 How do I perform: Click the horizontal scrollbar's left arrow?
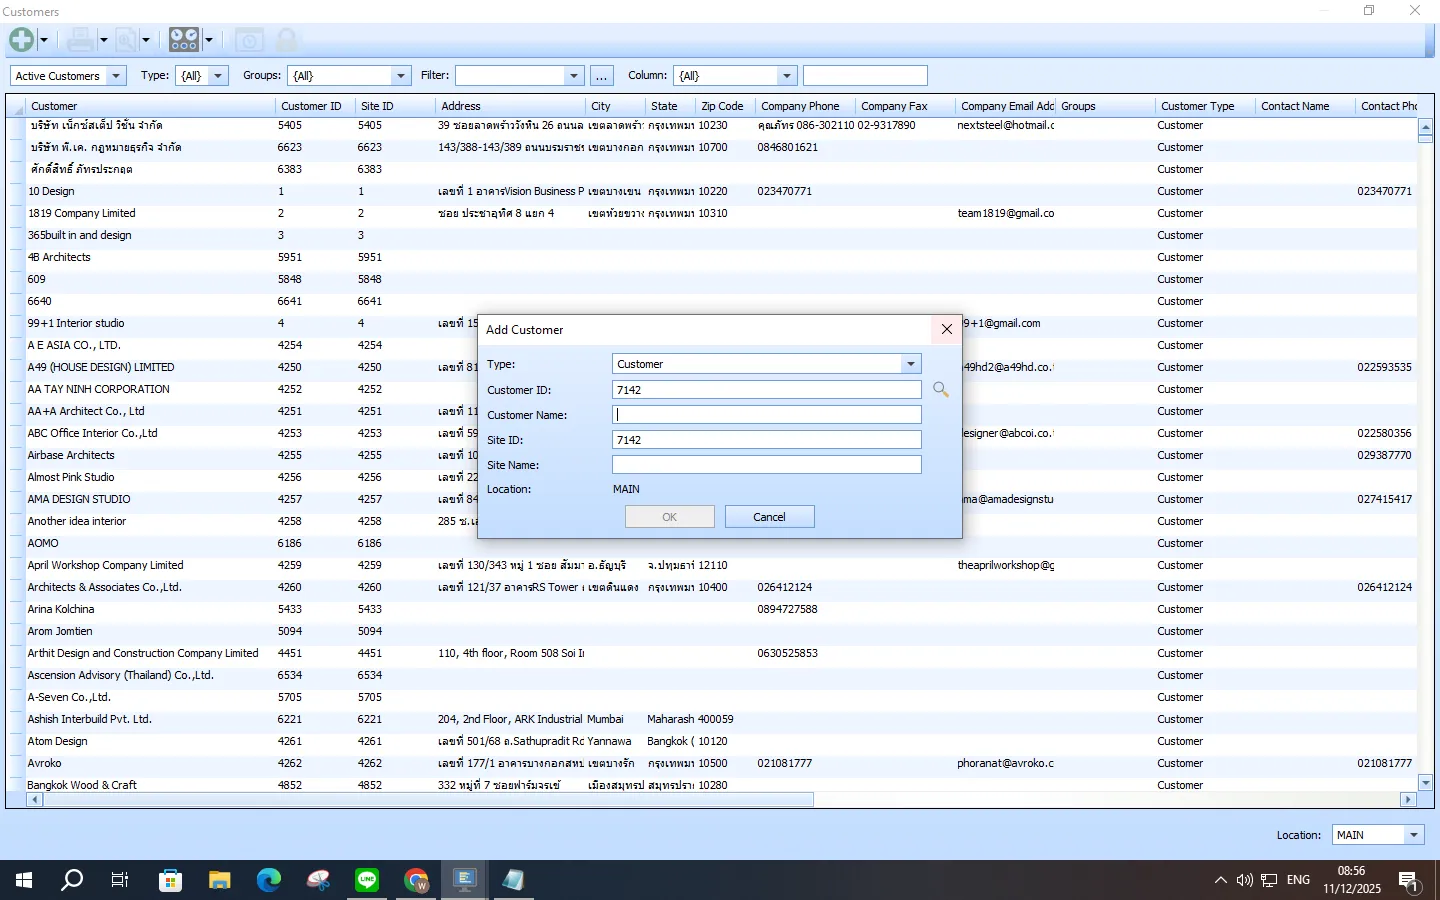click(35, 800)
